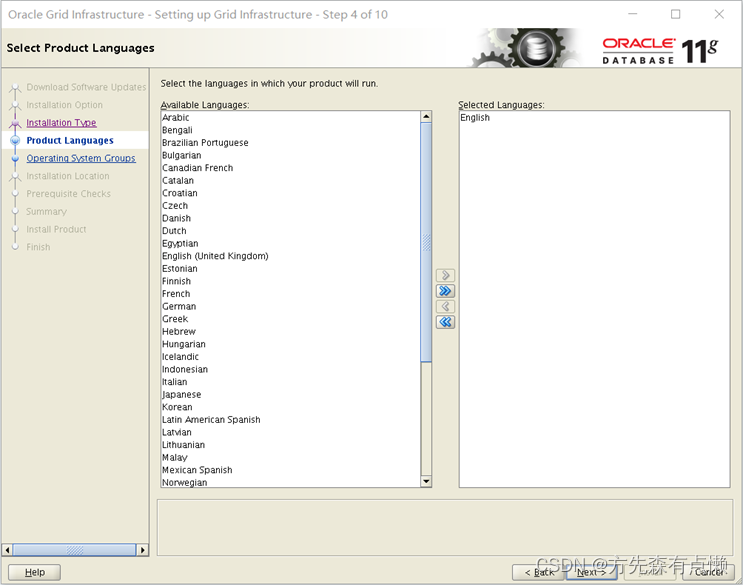Select Hungarian in Available Languages
Image resolution: width=743 pixels, height=585 pixels.
click(290, 344)
